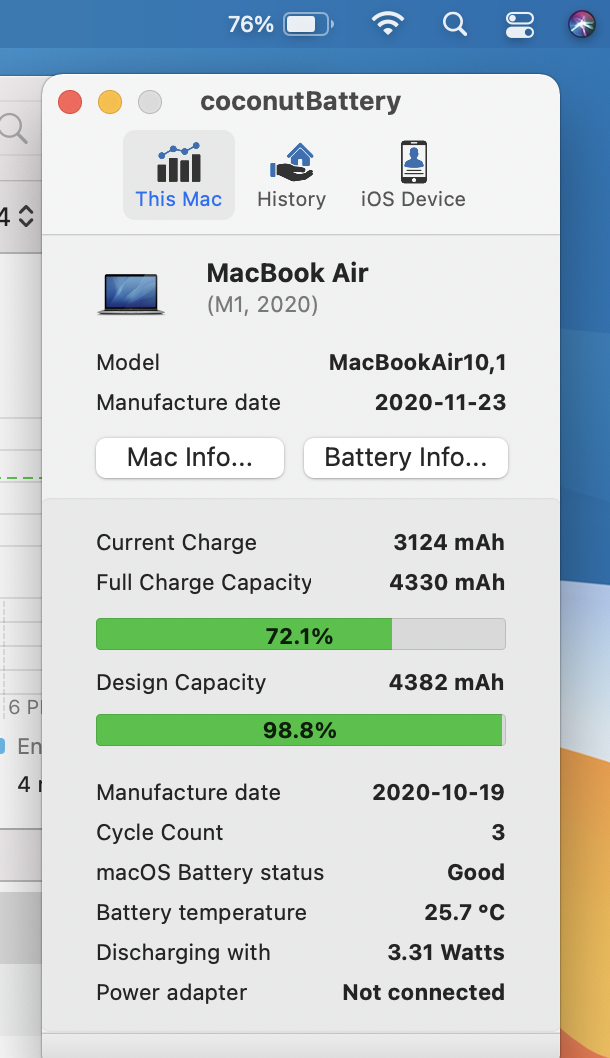Click the 98.8% design capacity bar

pos(300,730)
